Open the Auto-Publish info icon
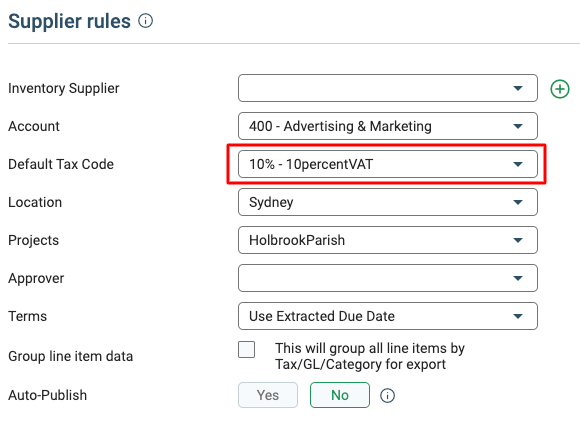Viewport: 580px width, 427px height. 387,396
